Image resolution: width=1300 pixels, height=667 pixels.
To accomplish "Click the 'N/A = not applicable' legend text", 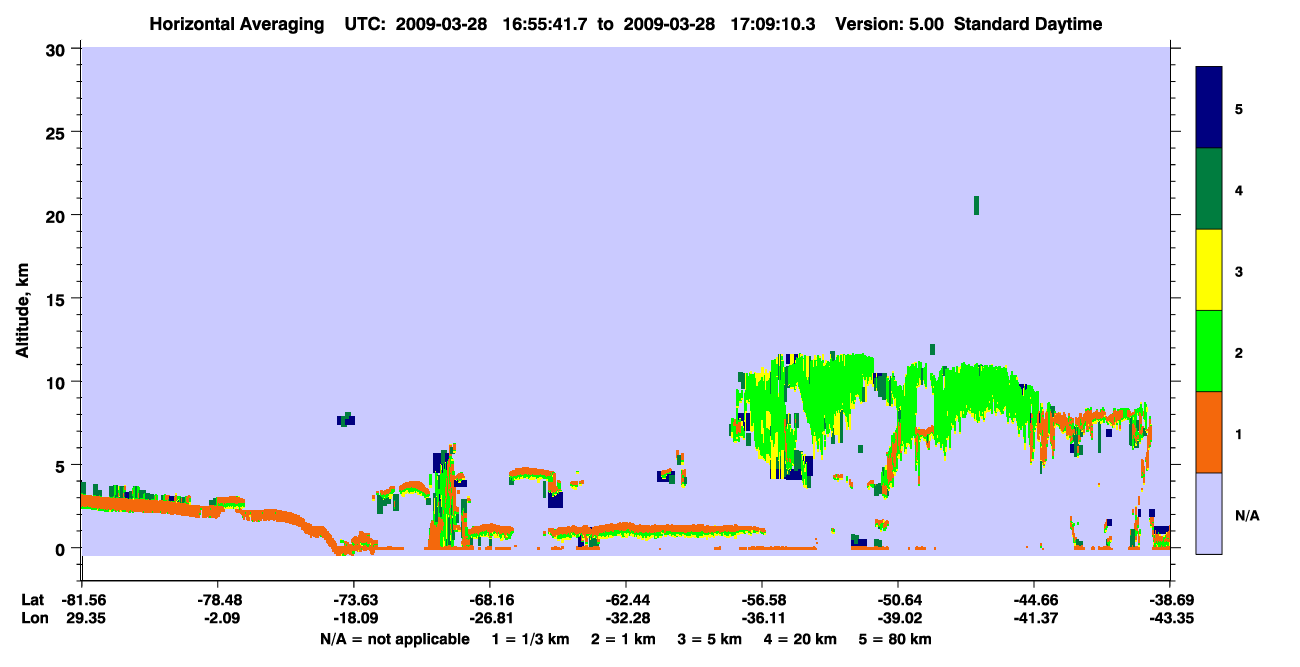I will 394,639.
